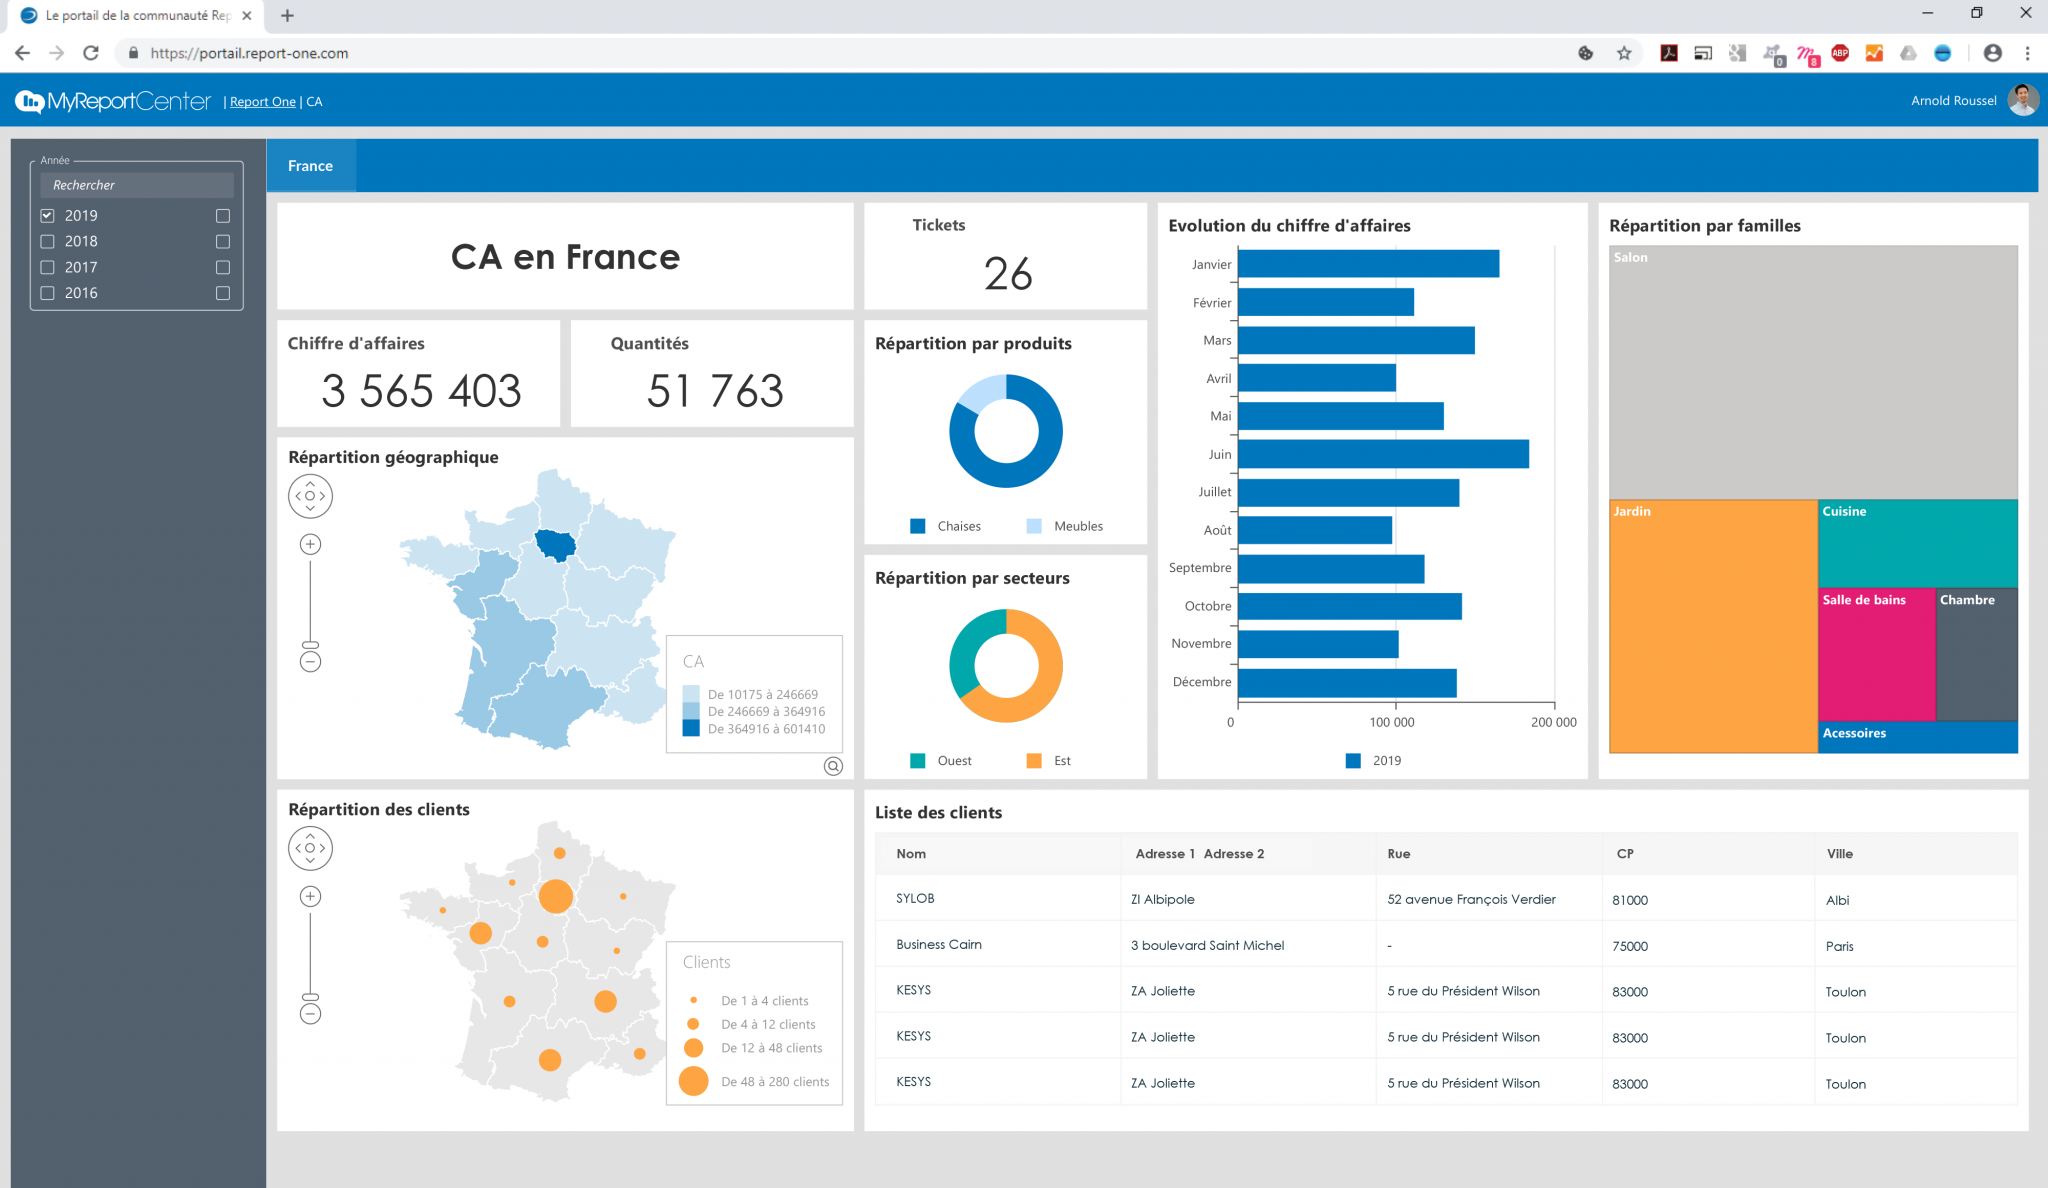This screenshot has width=2048, height=1188.
Task: Enable the 2016 year filter
Action: 47,293
